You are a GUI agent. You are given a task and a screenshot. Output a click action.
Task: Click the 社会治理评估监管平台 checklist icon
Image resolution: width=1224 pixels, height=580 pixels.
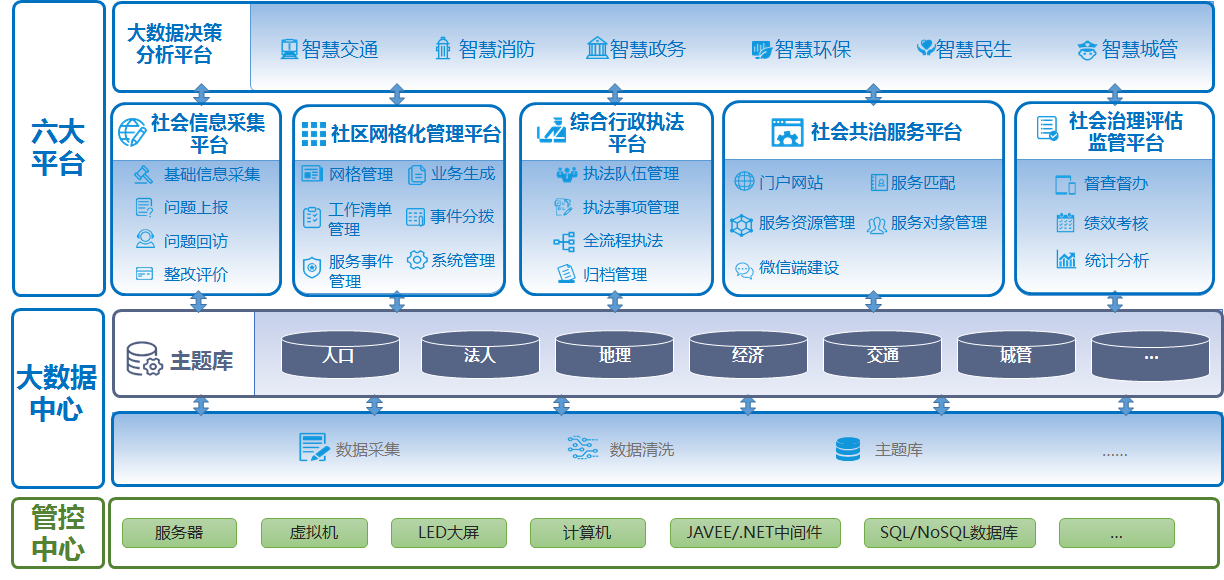click(x=1047, y=127)
